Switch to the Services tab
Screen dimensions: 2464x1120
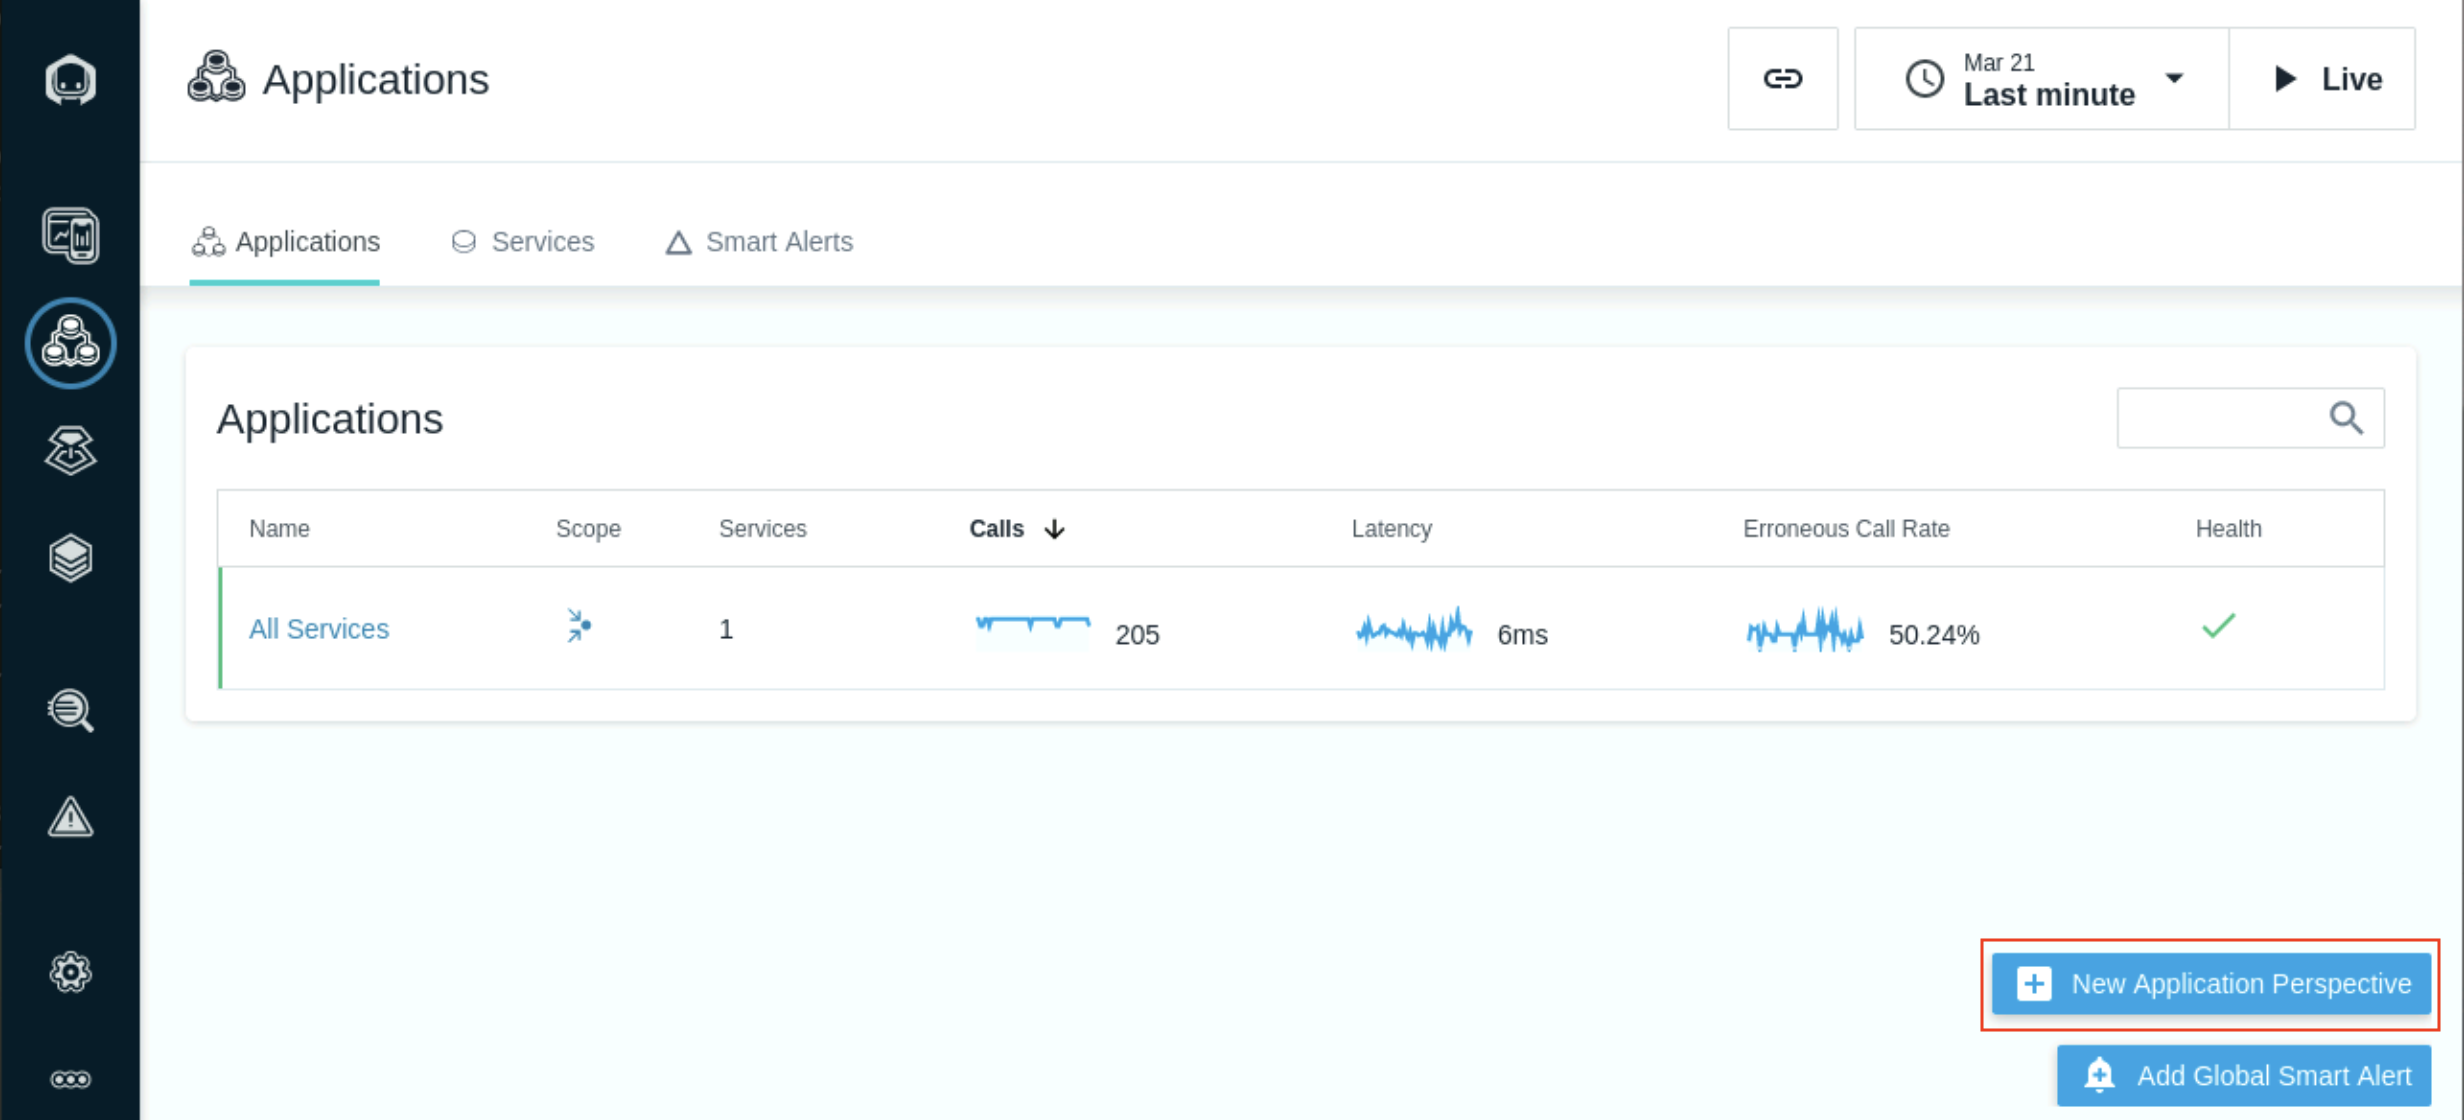point(522,242)
